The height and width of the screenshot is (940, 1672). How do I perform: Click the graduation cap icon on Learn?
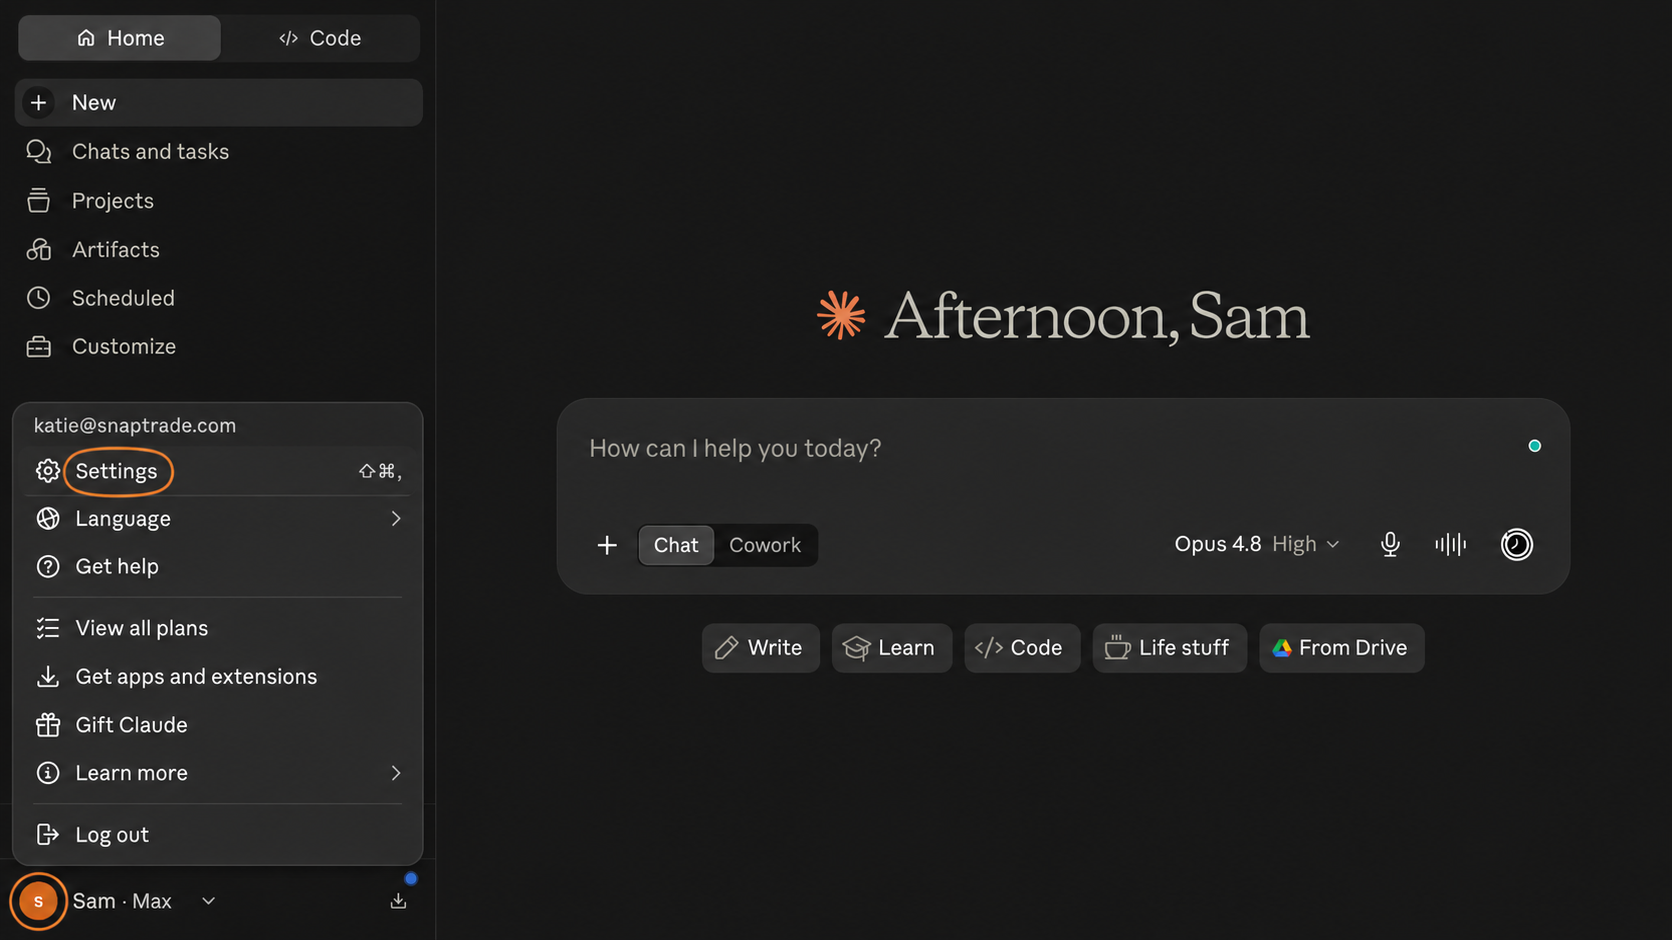click(856, 648)
